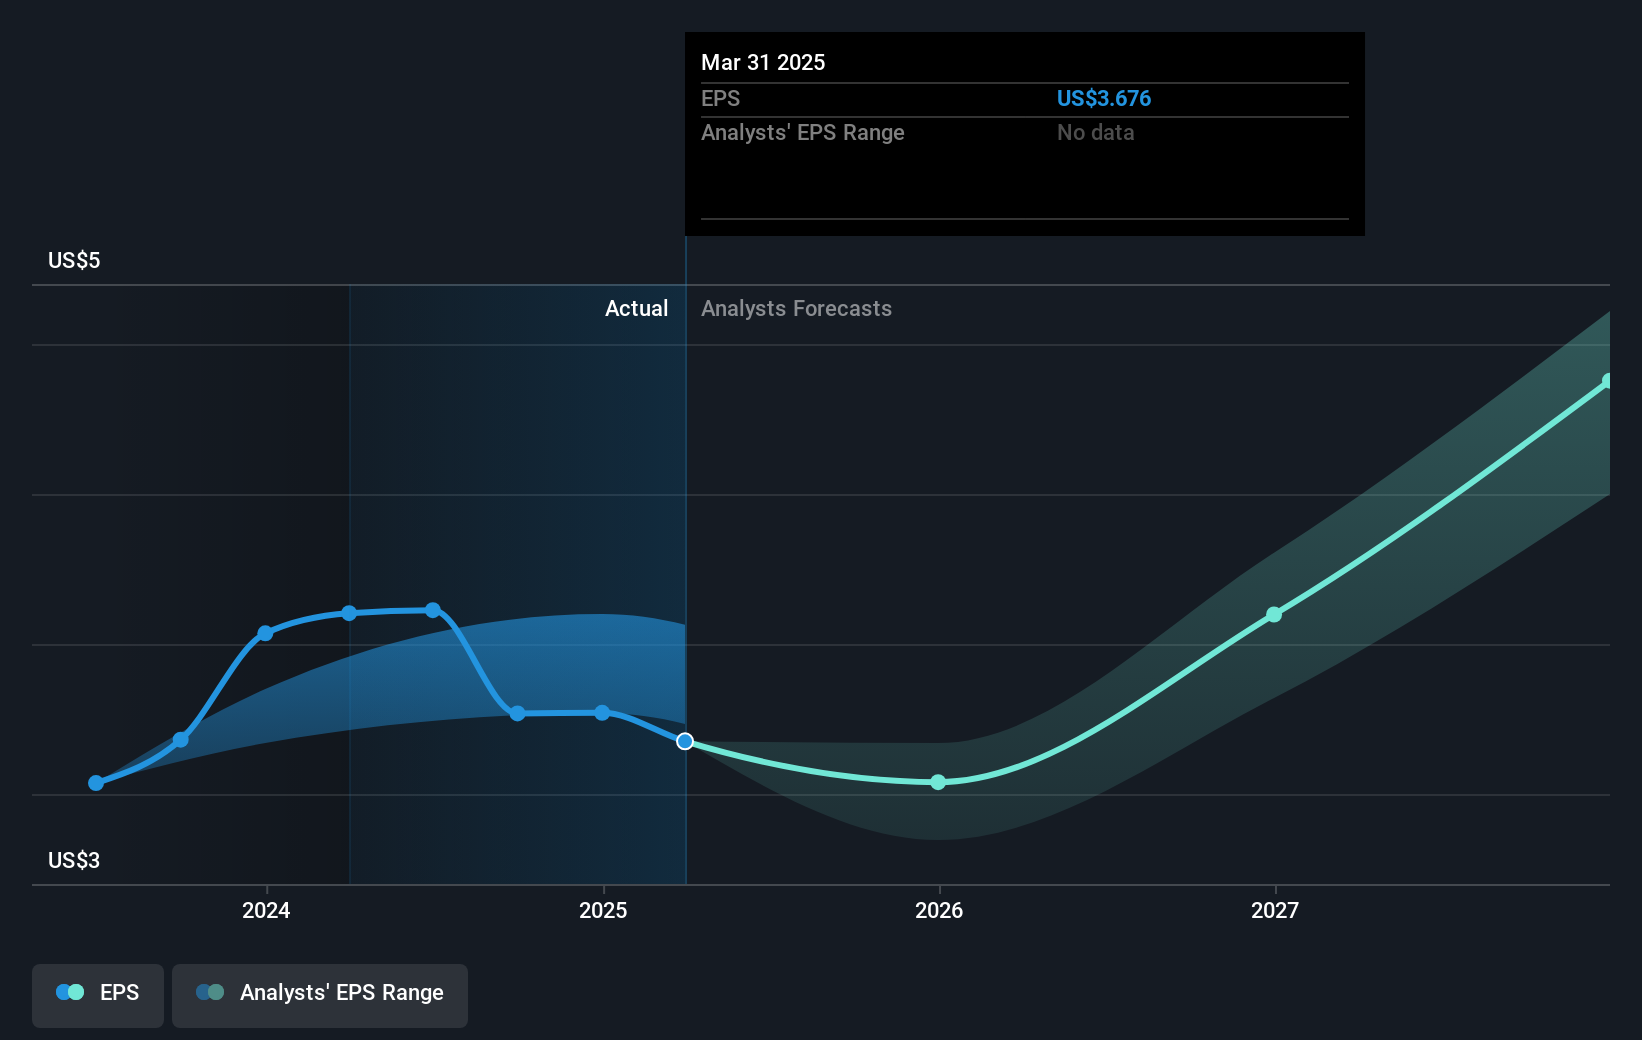Click the '2026' x-axis label
This screenshot has width=1642, height=1040.
pyautogui.click(x=939, y=910)
